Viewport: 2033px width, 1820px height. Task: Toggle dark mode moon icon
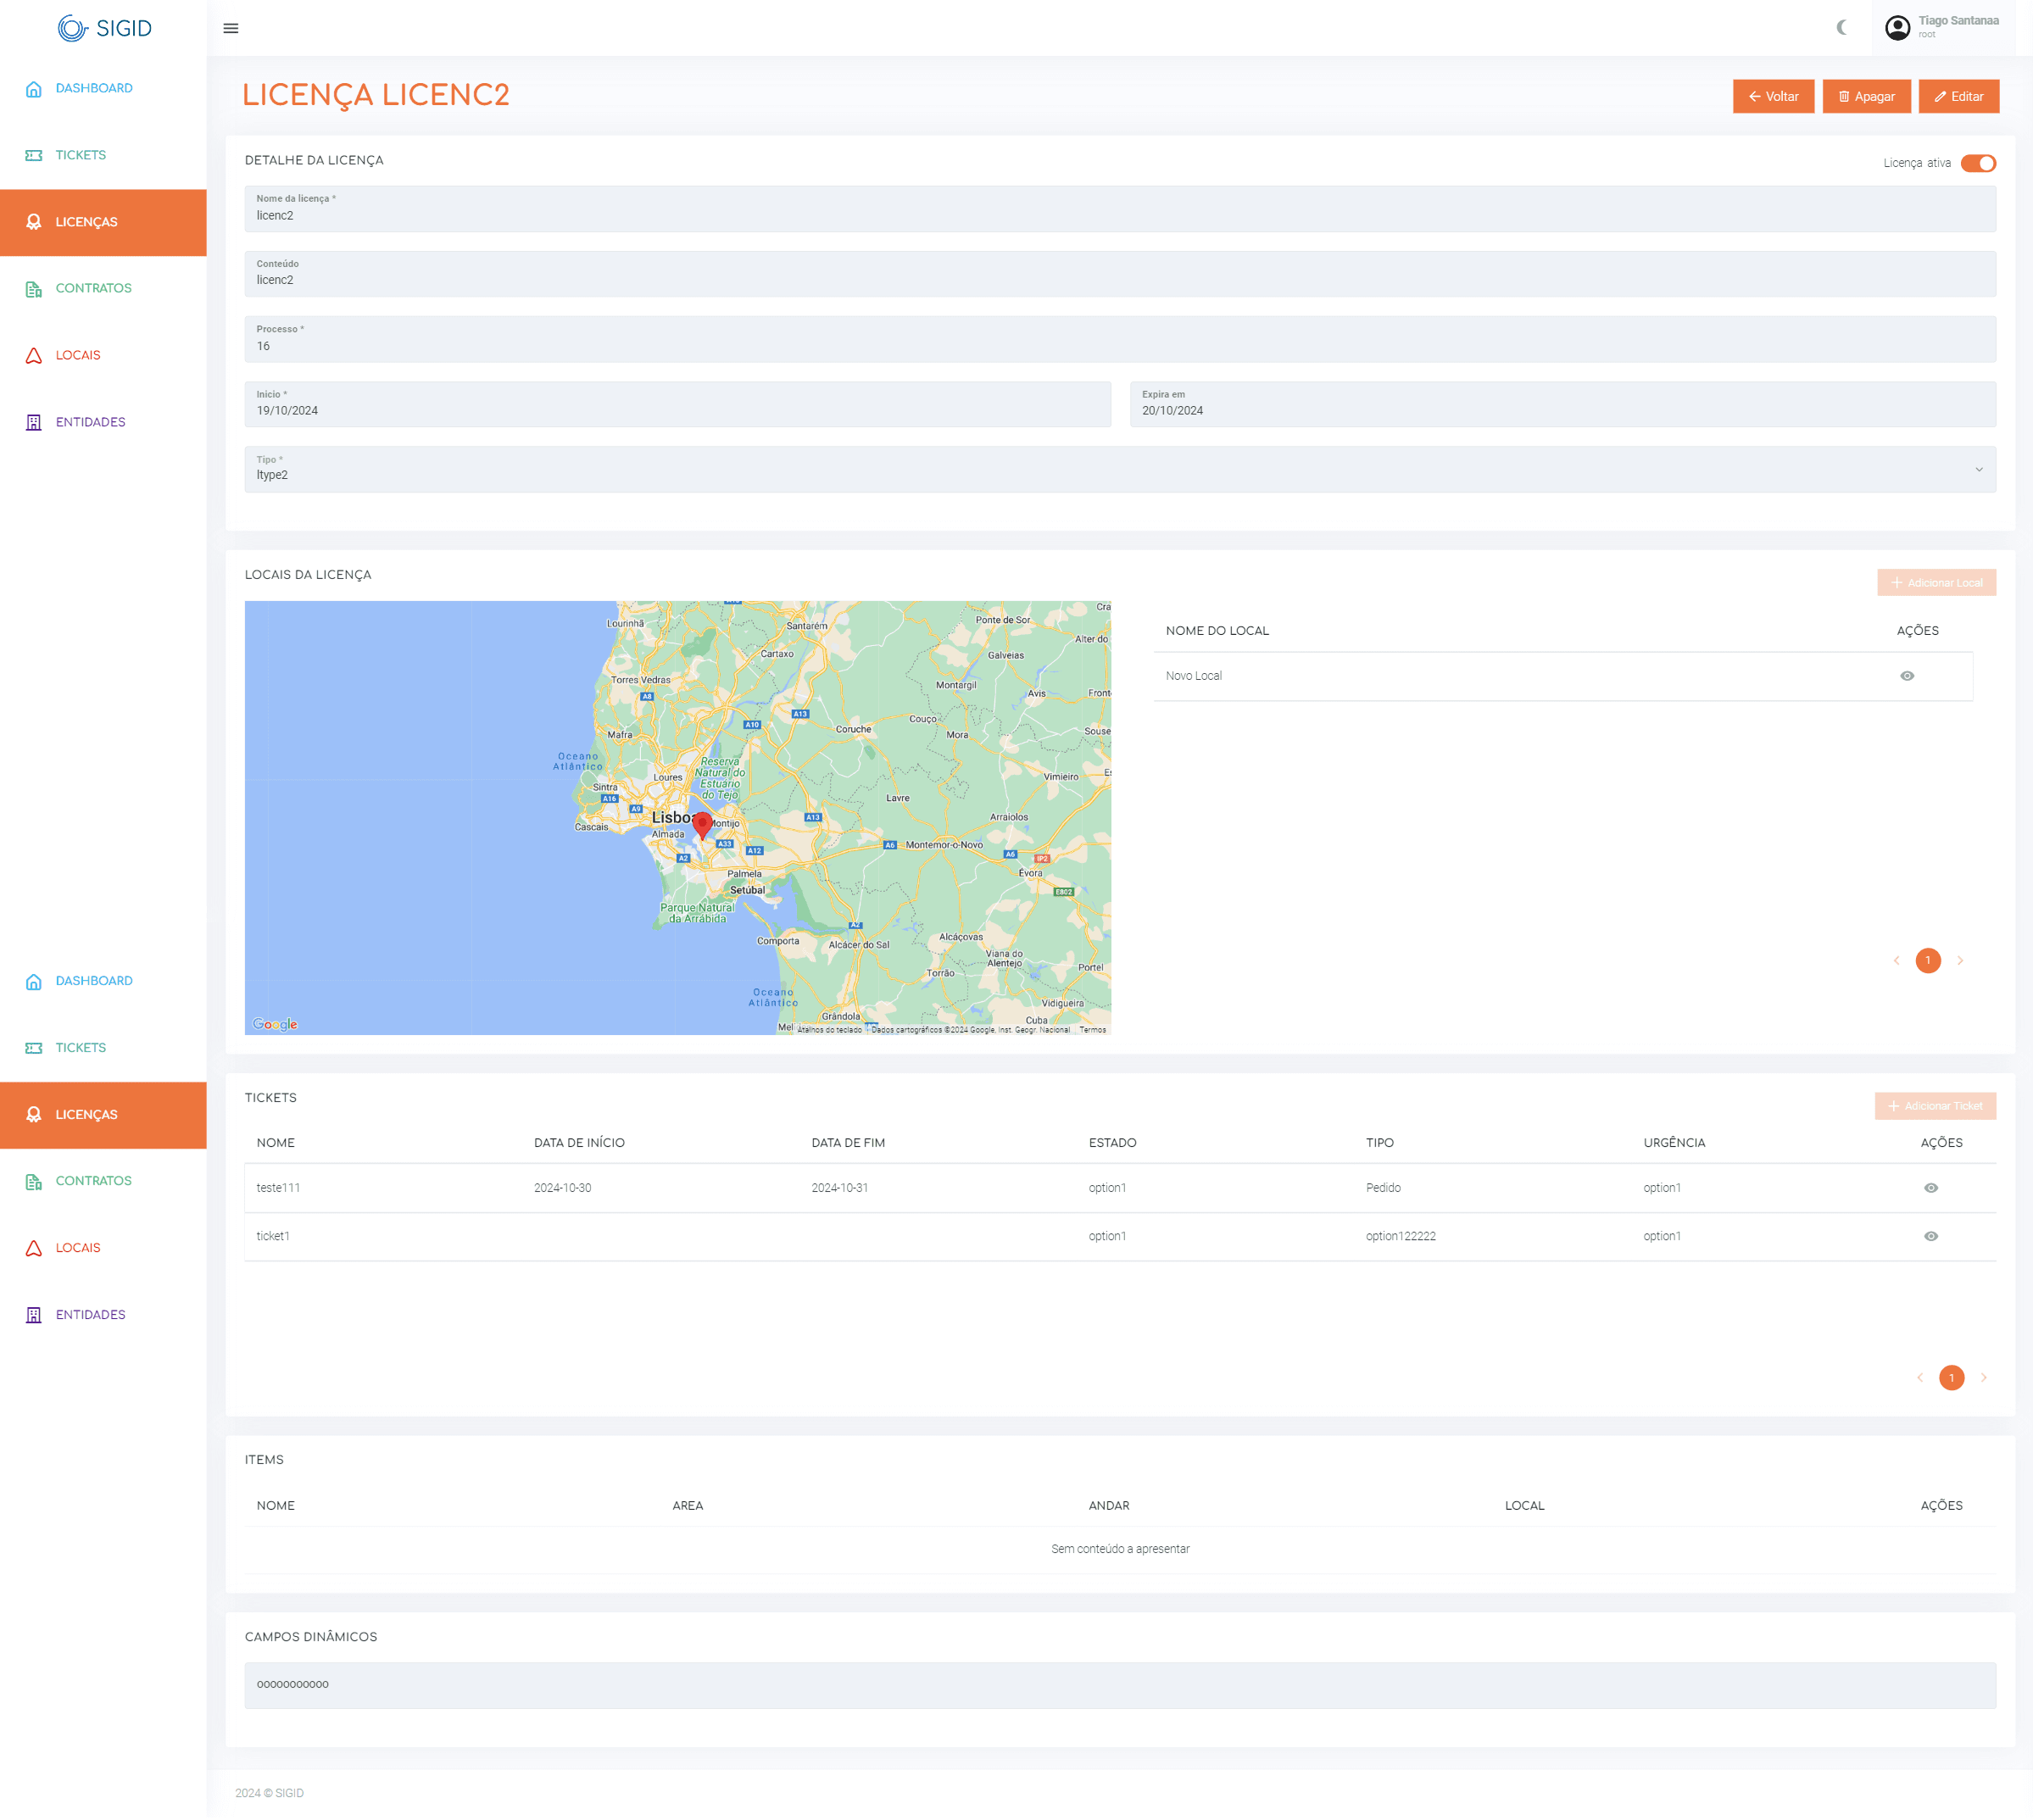point(1841,28)
